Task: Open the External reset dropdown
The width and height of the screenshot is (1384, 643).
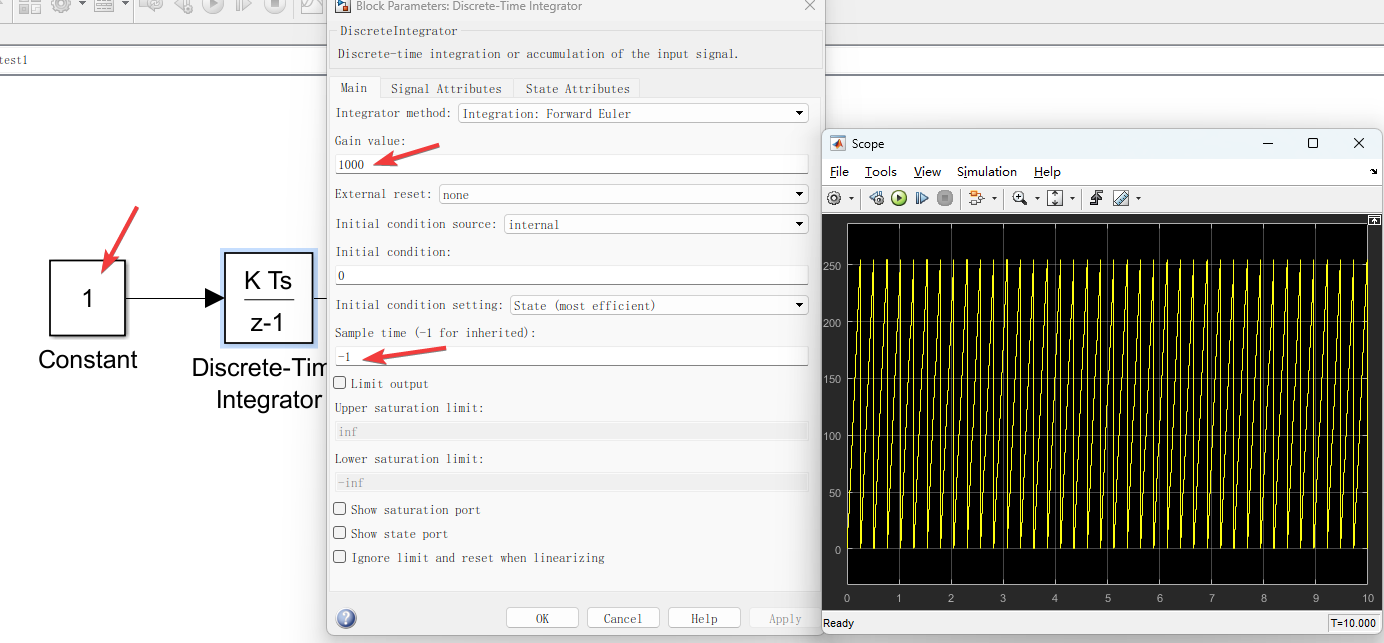Action: click(x=623, y=194)
